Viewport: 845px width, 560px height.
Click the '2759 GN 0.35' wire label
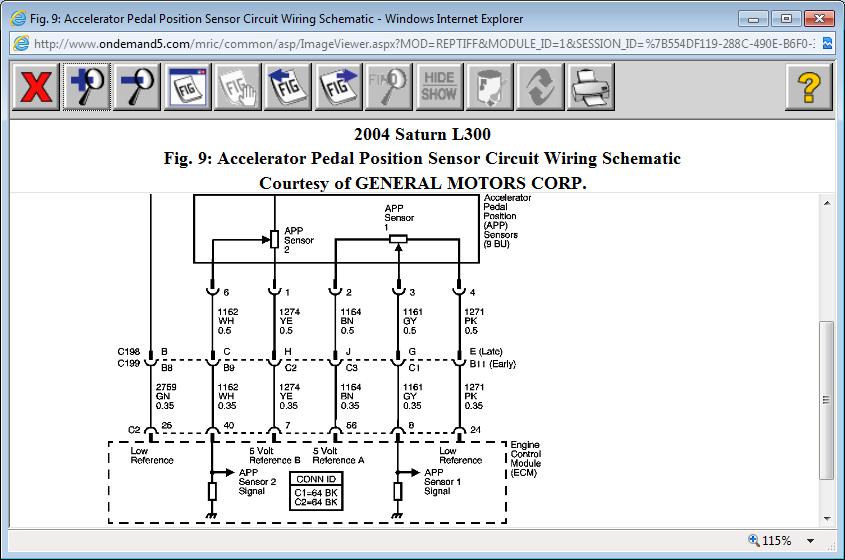click(166, 396)
